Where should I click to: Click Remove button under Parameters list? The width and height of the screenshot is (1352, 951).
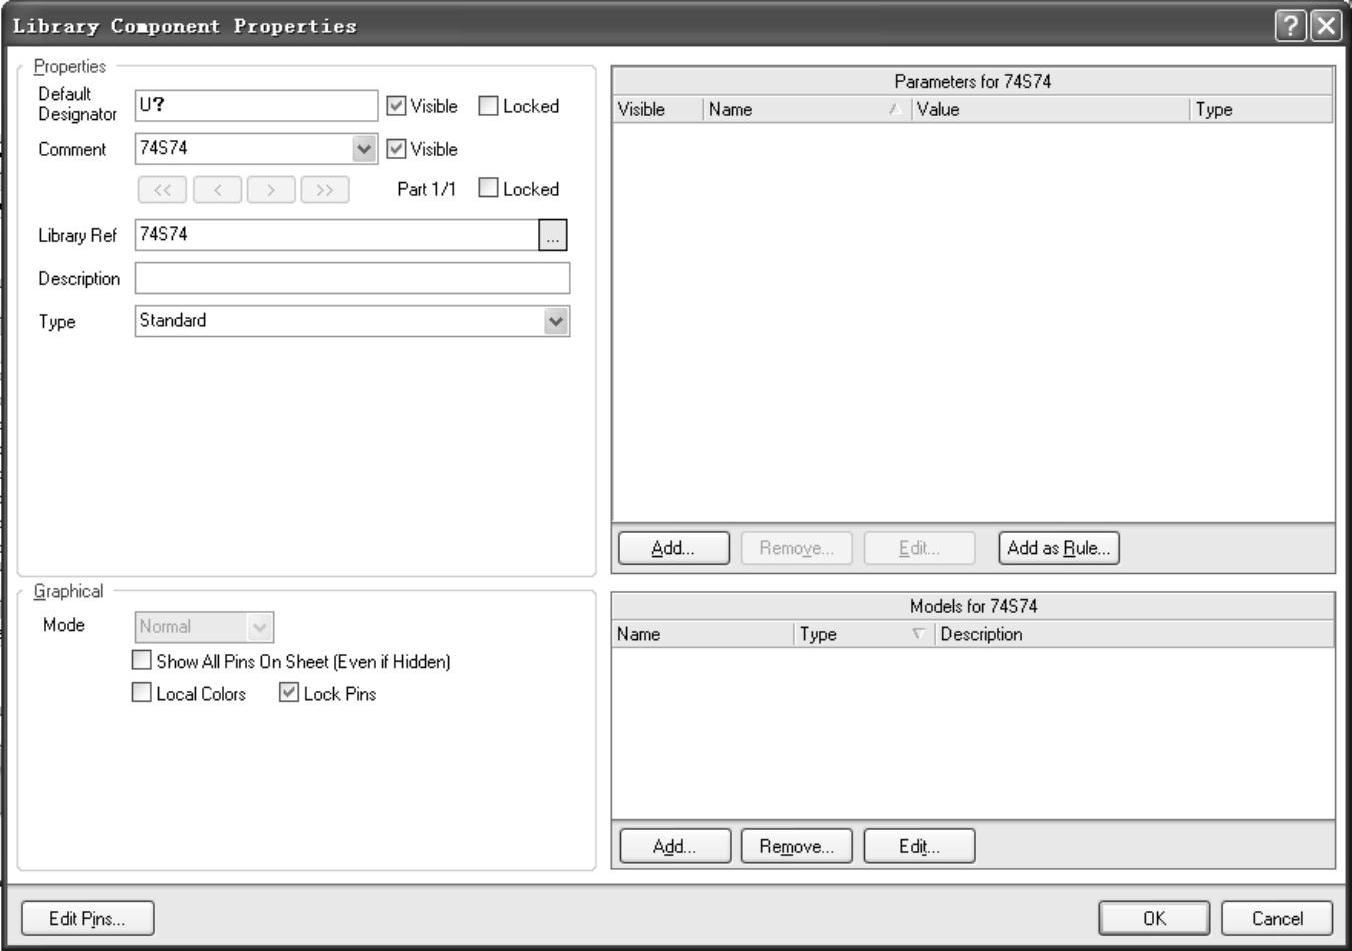(796, 548)
